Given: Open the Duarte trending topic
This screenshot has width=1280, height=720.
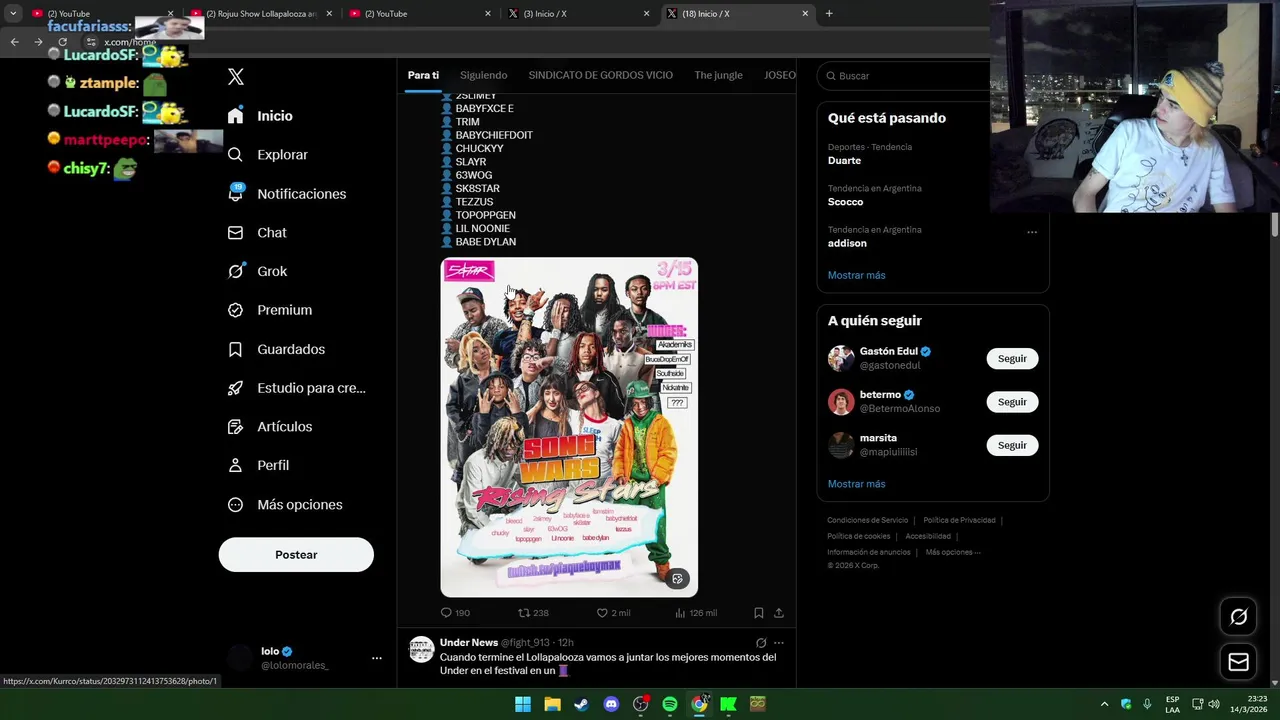Looking at the screenshot, I should pyautogui.click(x=844, y=160).
